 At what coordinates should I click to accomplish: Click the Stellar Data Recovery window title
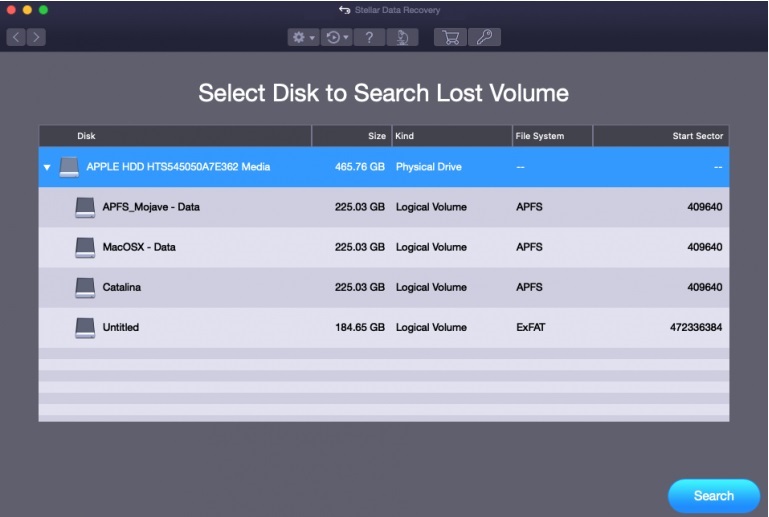(x=397, y=10)
